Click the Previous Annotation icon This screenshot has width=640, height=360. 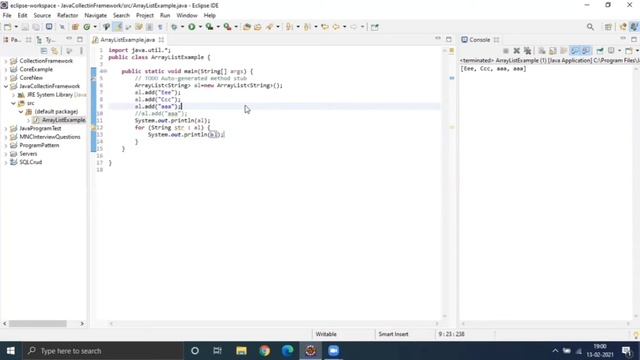307,27
